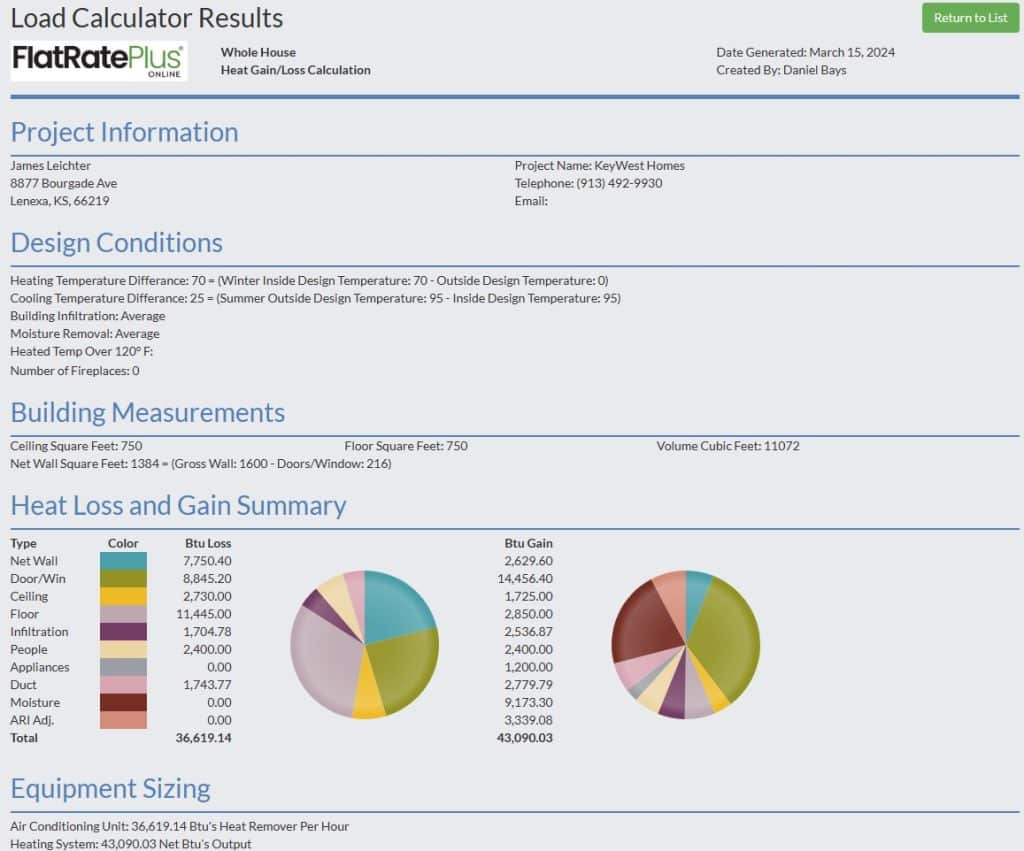Select the pink Duct color swatch

tap(123, 685)
